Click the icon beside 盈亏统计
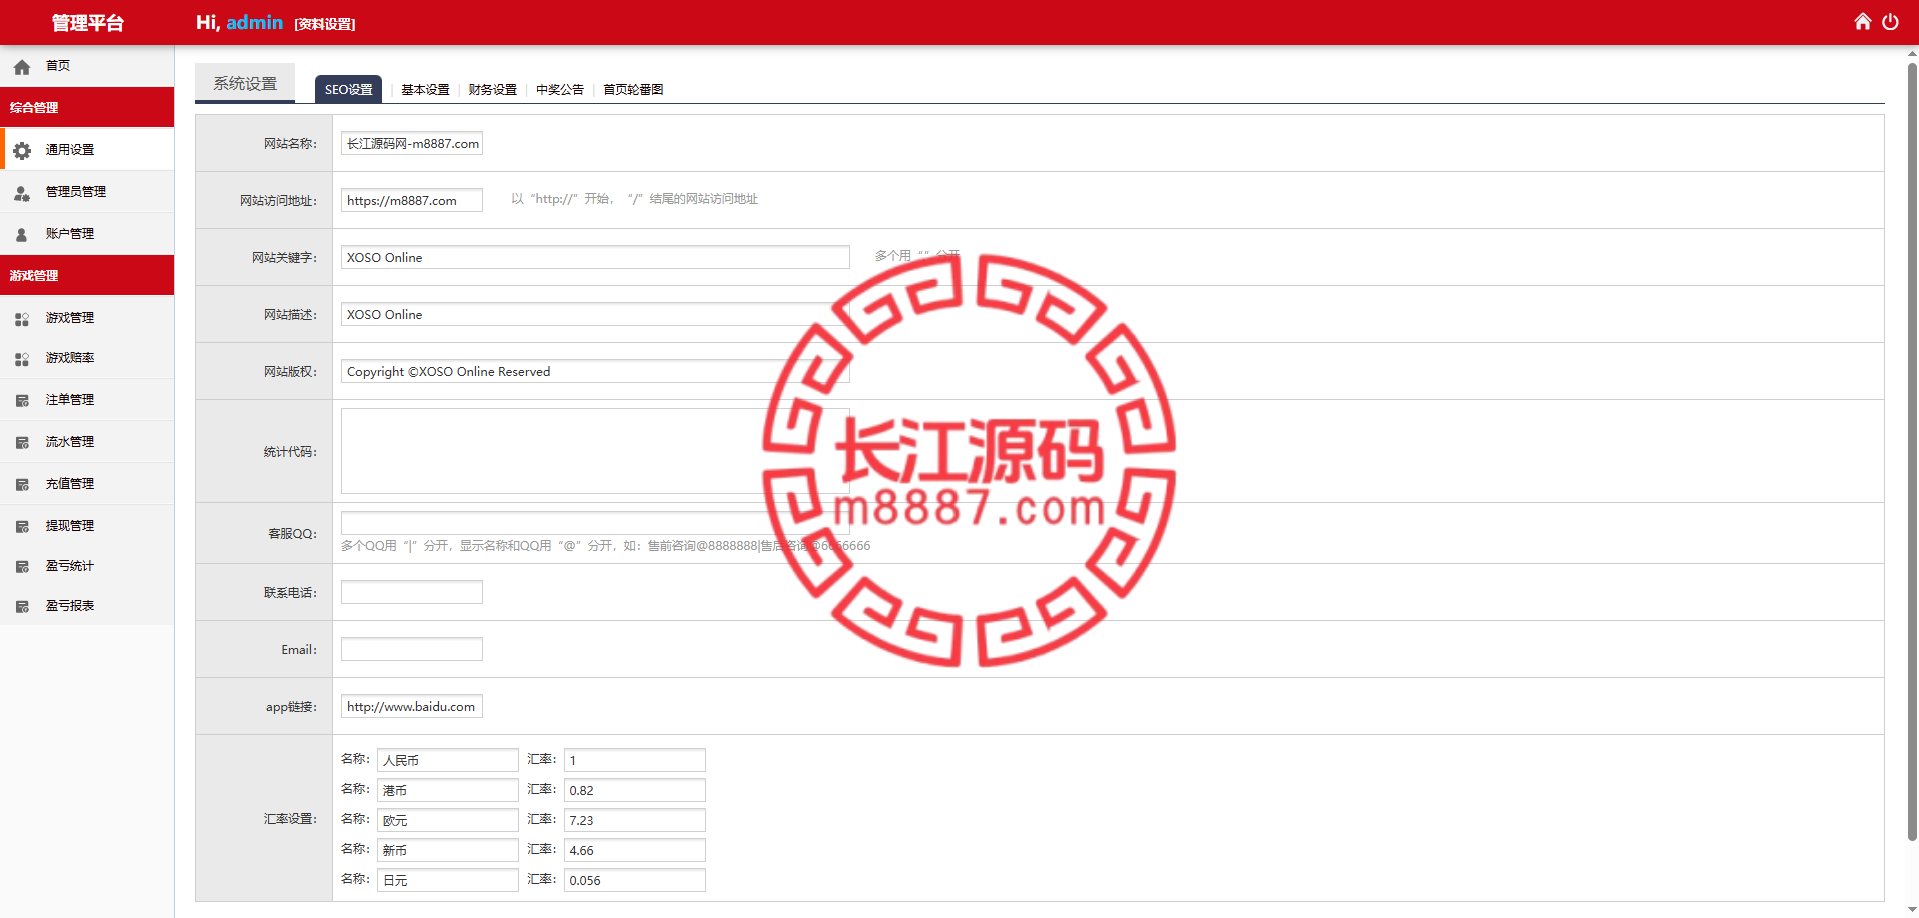 22,567
